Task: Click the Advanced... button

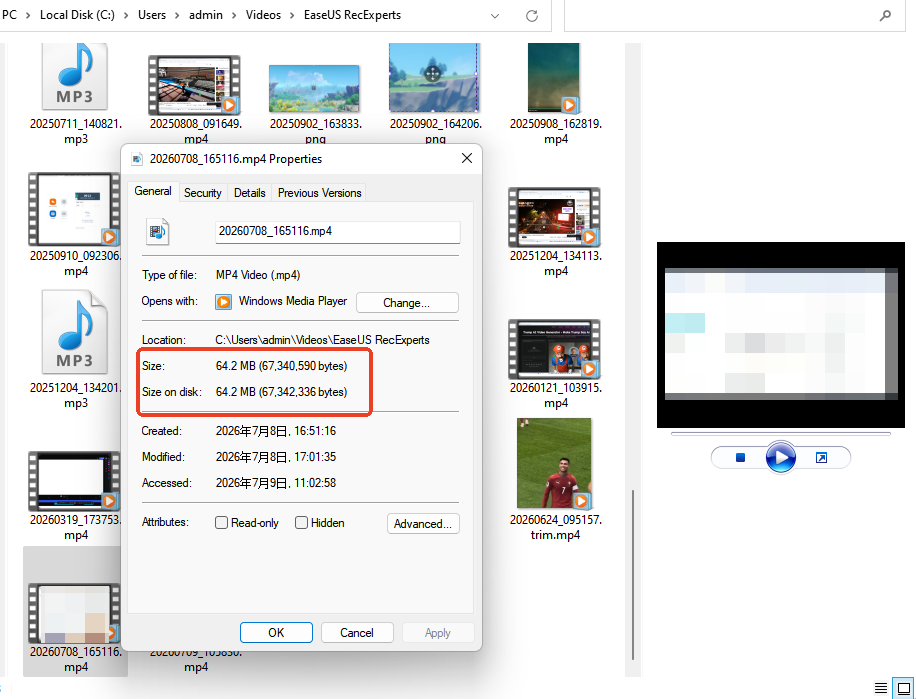Action: 423,523
